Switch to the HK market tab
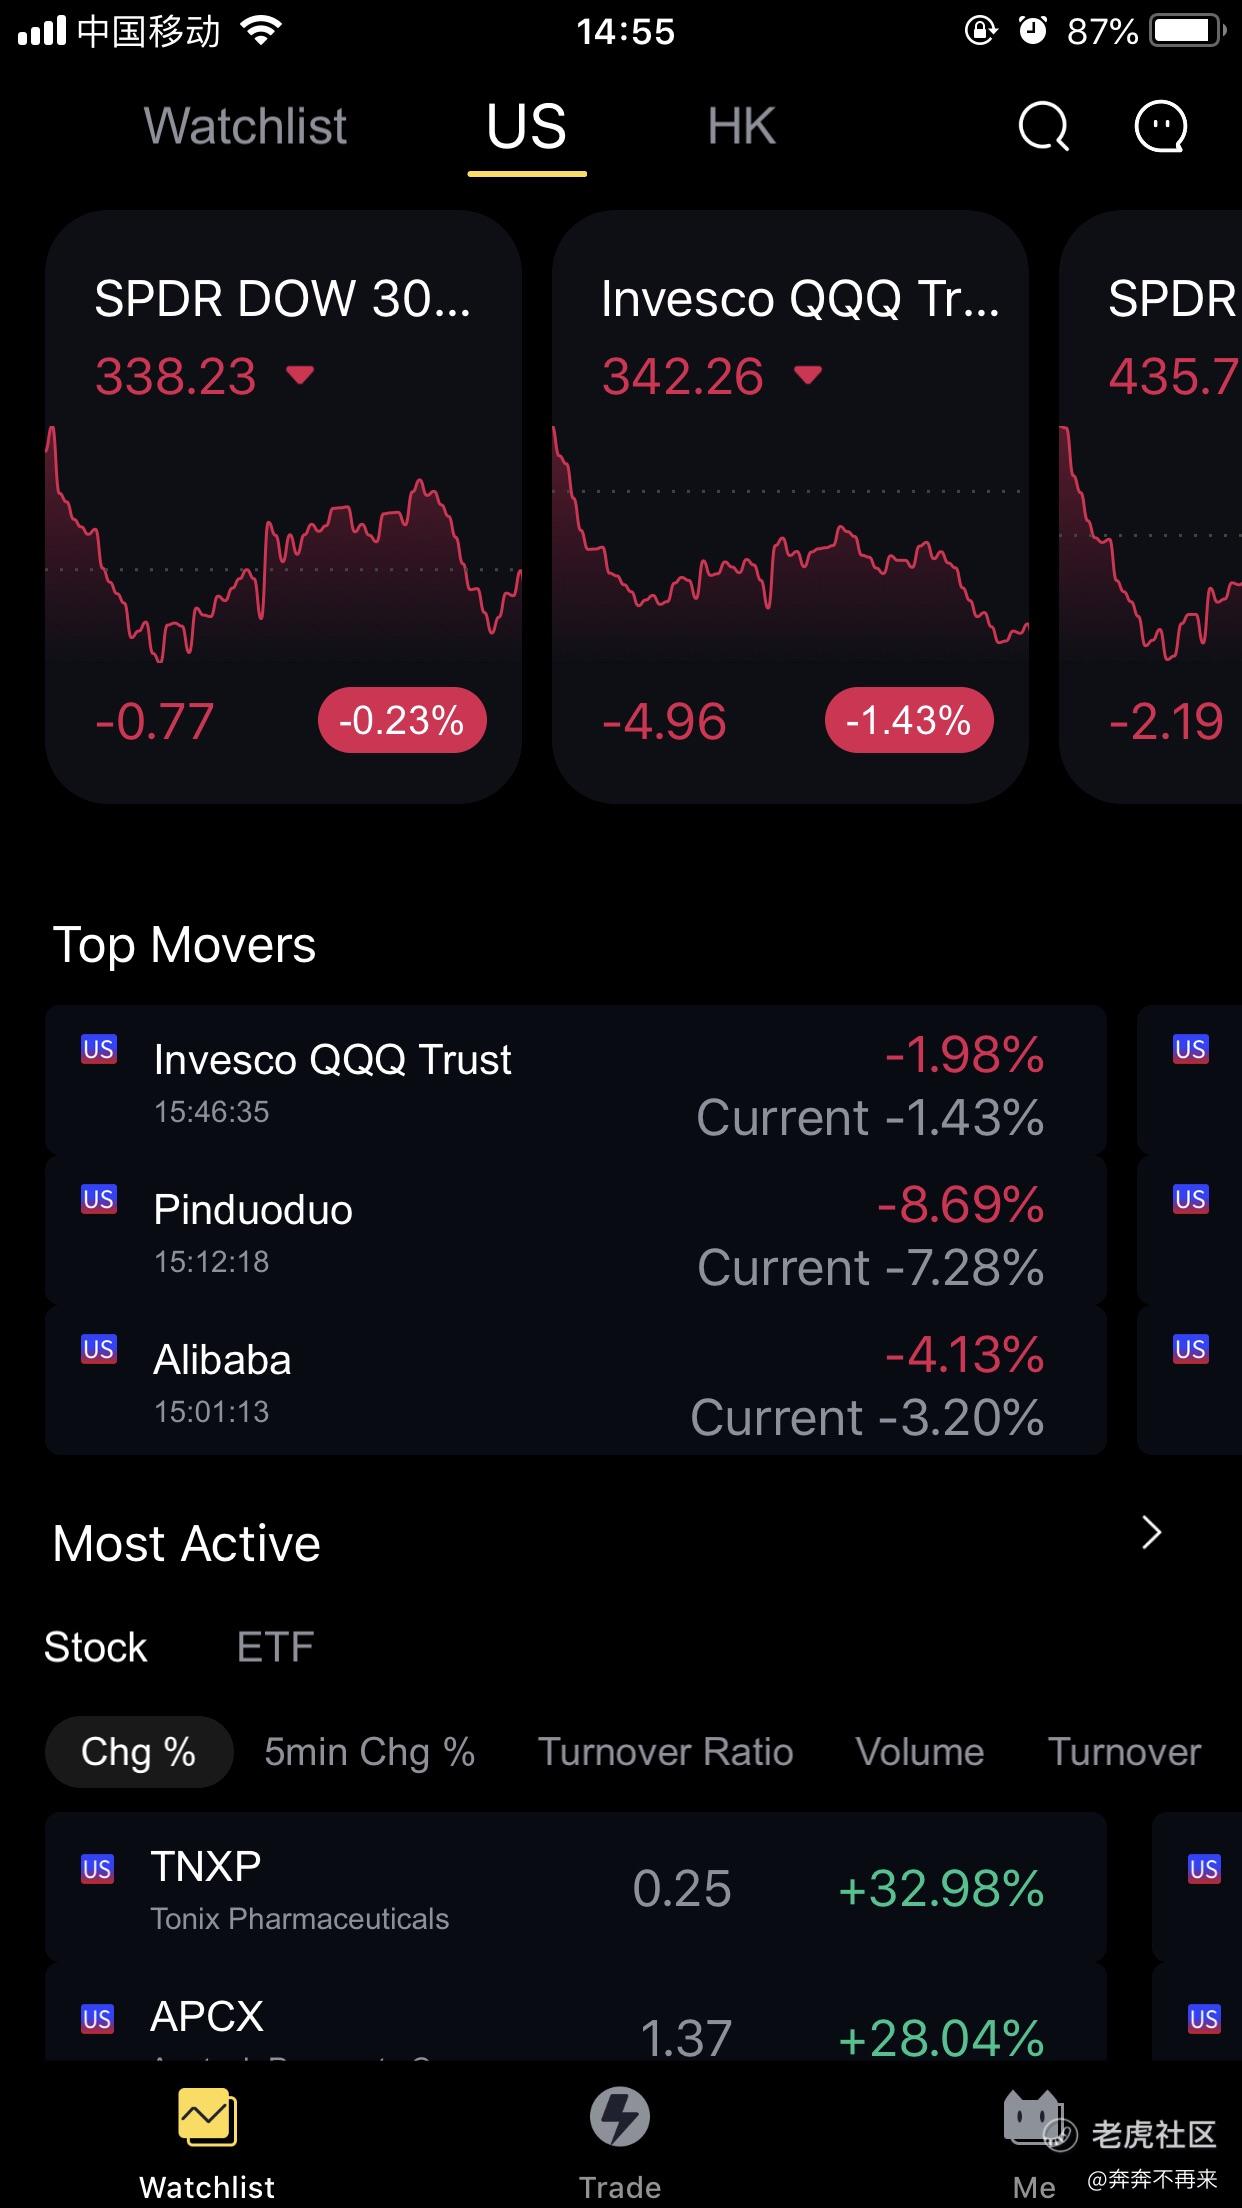Image resolution: width=1242 pixels, height=2208 pixels. pyautogui.click(x=741, y=127)
